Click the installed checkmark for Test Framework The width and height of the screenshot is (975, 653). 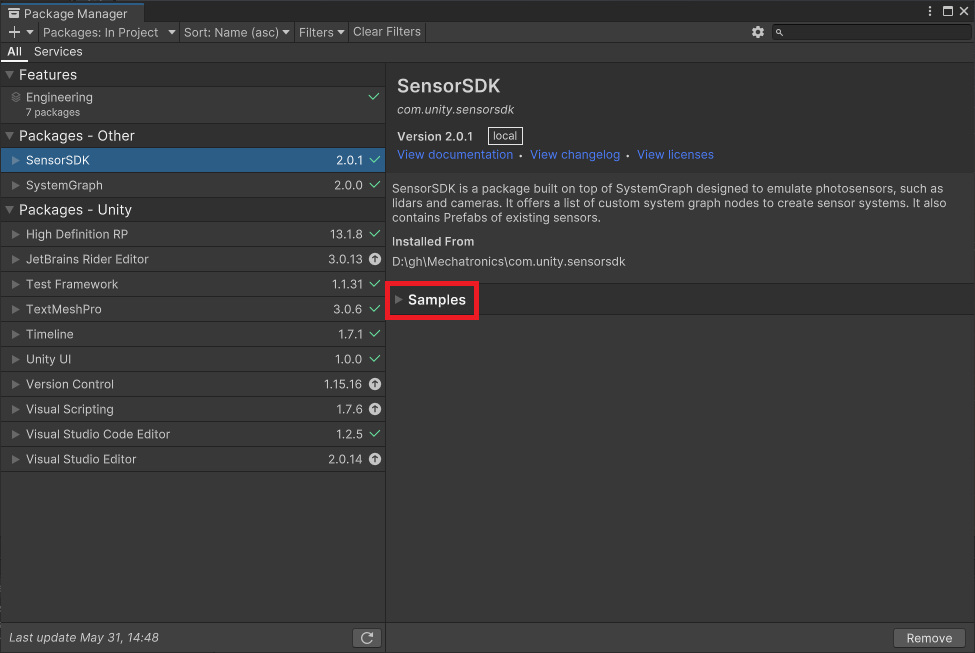coord(375,284)
